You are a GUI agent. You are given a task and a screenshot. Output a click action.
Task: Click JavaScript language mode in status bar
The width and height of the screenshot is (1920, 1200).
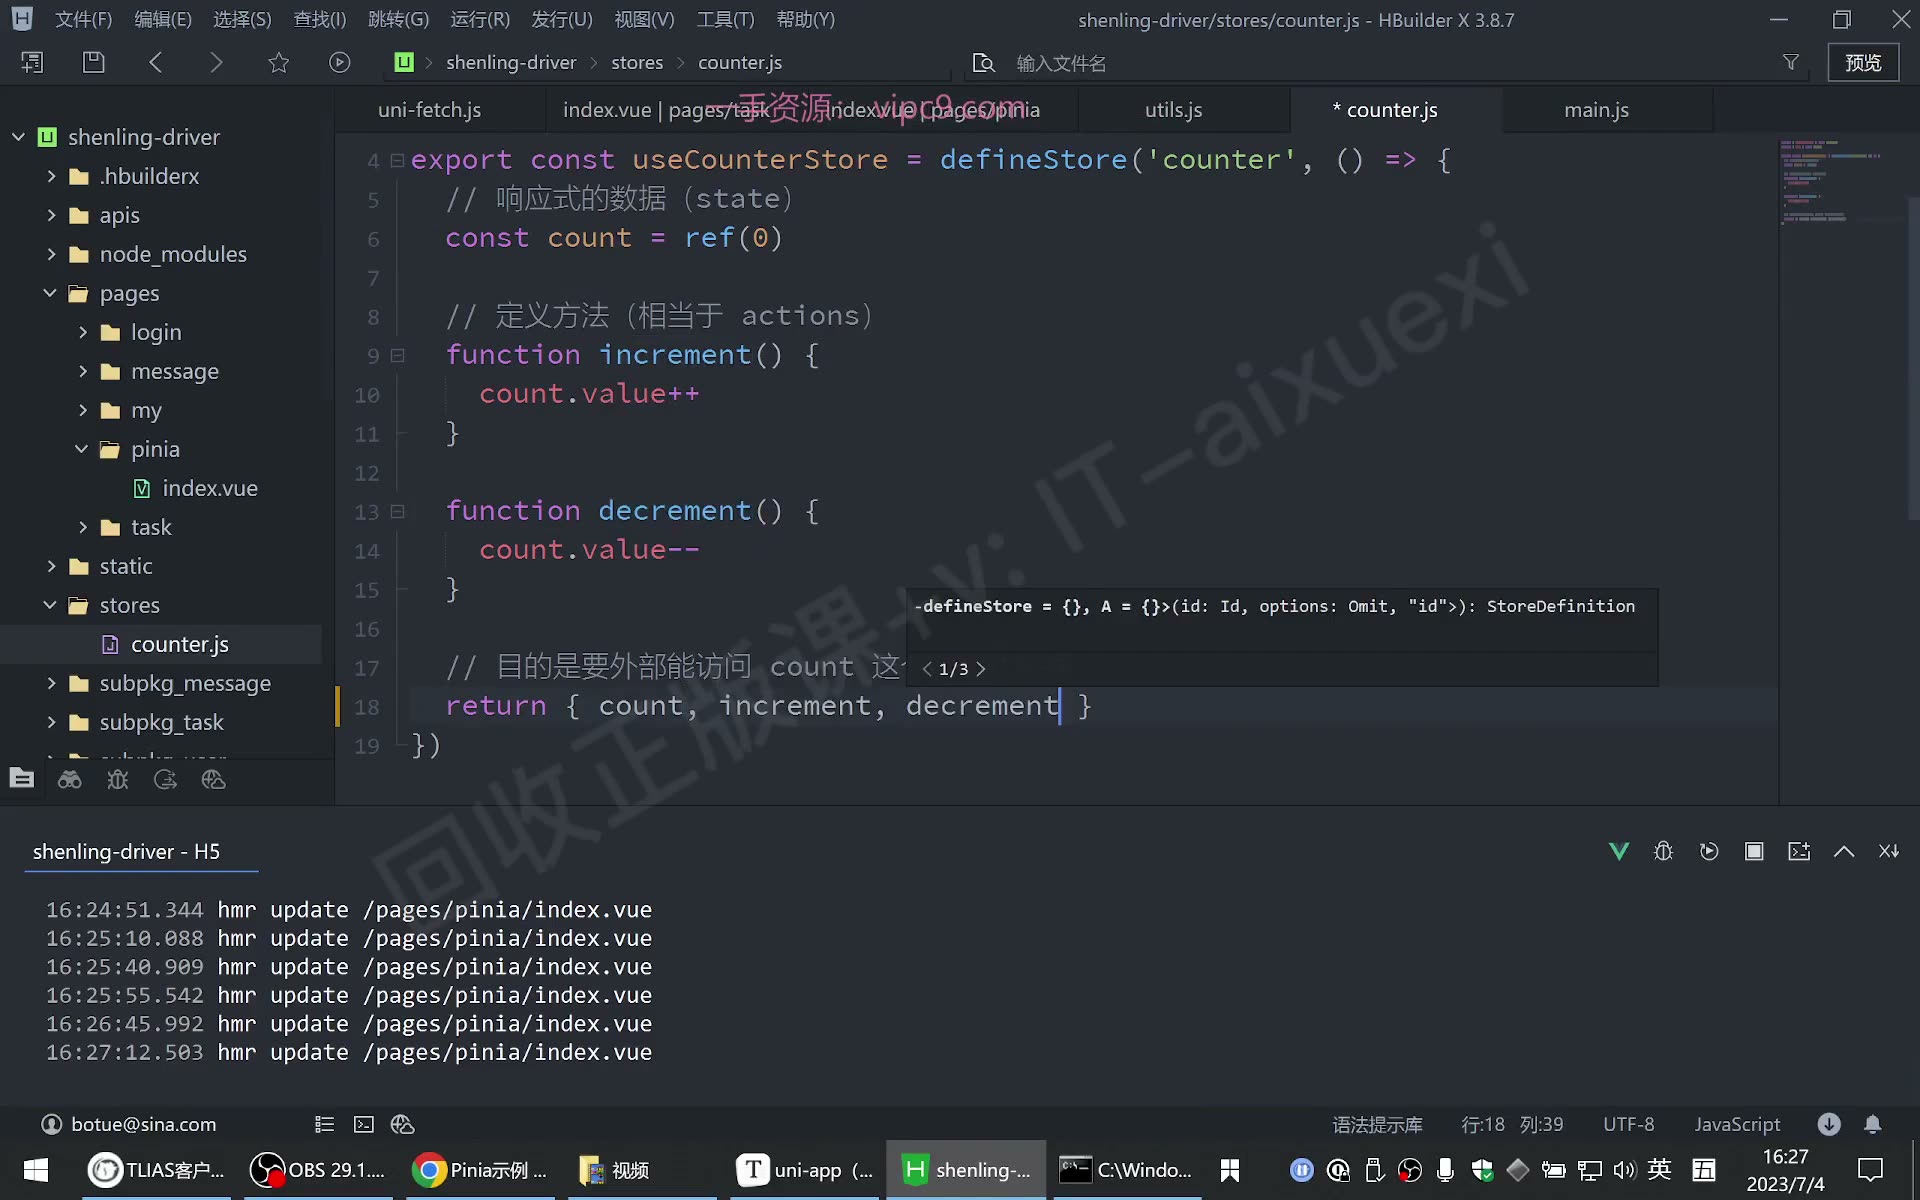[x=1737, y=1124]
